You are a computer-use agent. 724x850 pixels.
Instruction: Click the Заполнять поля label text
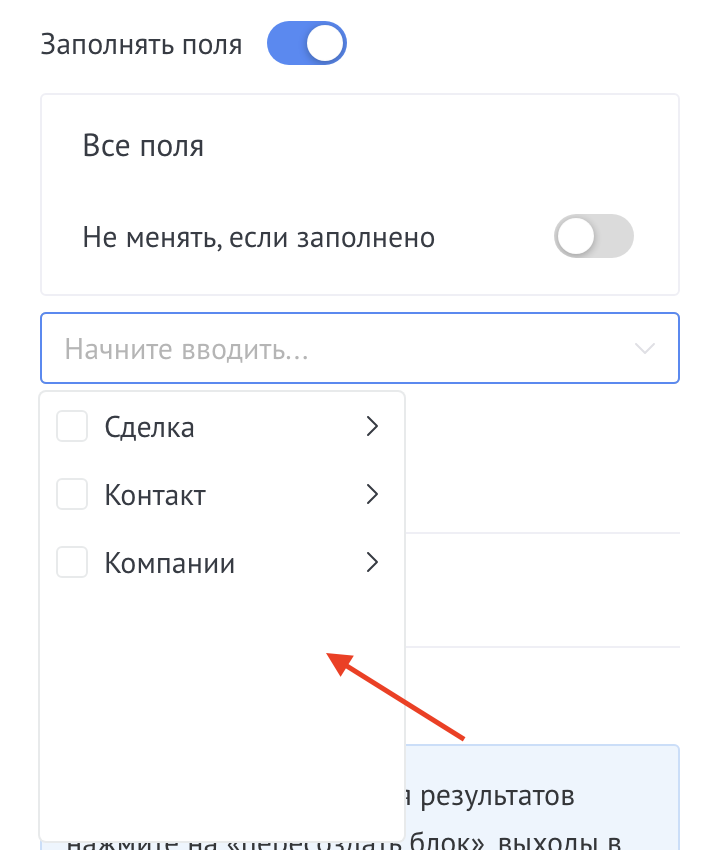coord(141,45)
